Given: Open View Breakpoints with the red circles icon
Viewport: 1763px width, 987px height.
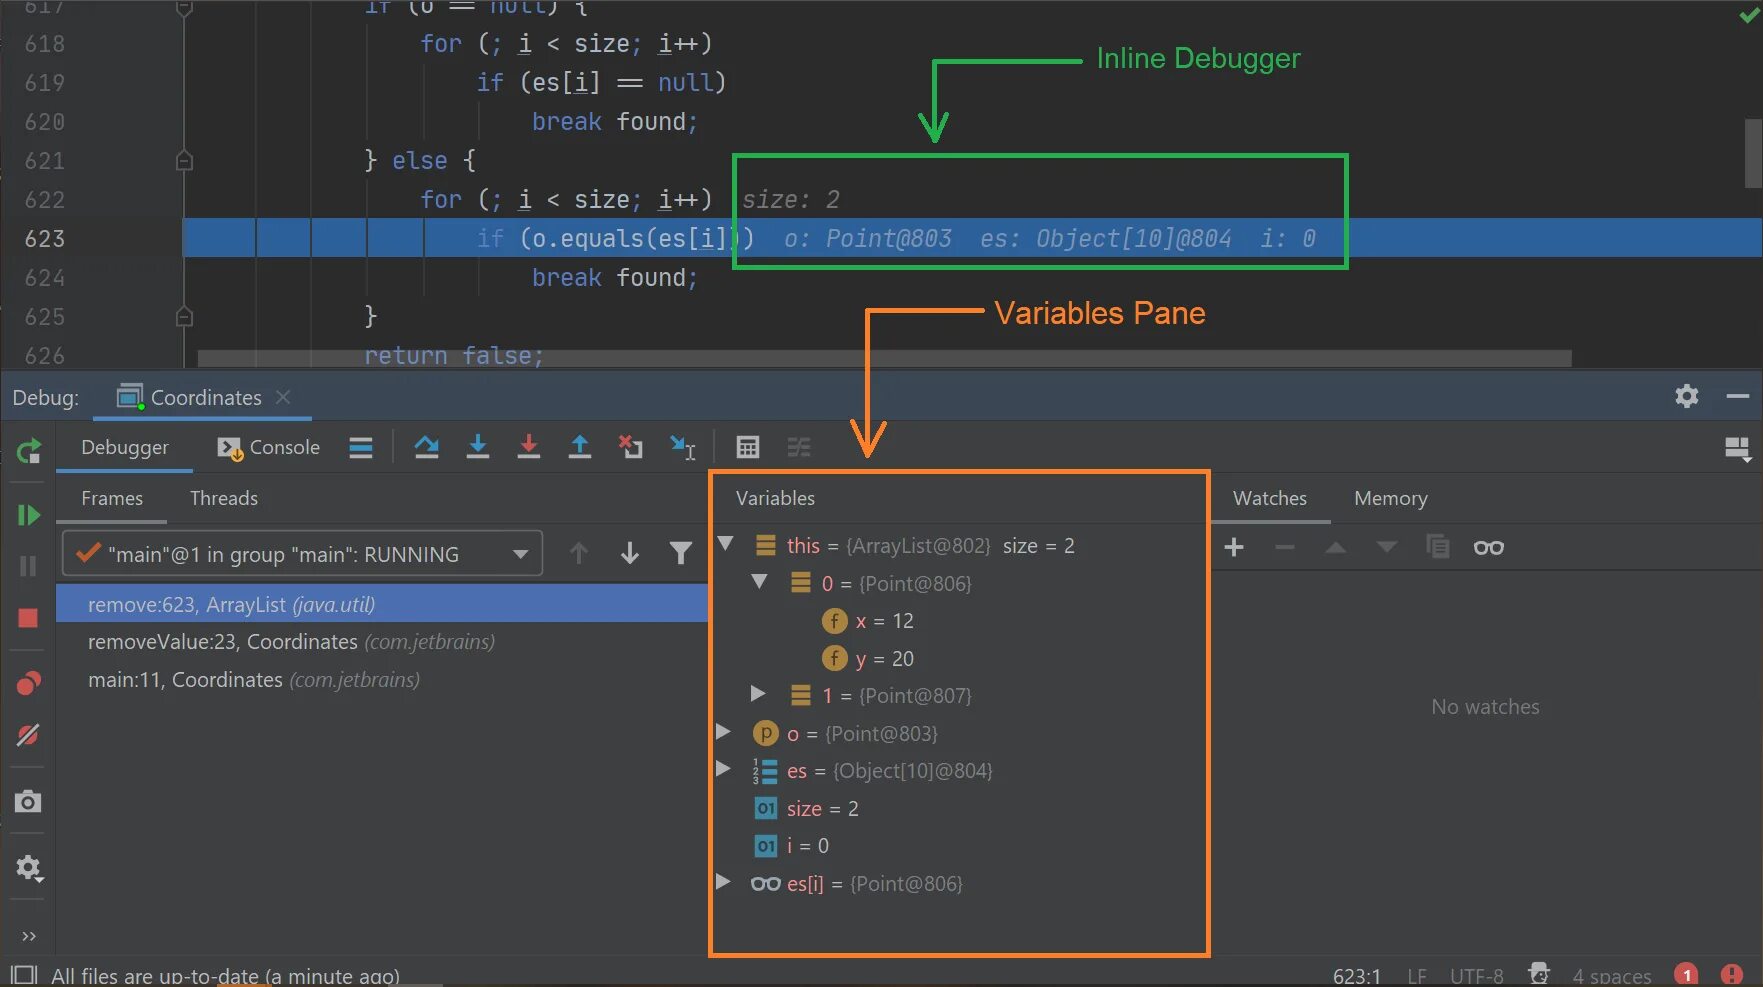Looking at the screenshot, I should click(27, 684).
